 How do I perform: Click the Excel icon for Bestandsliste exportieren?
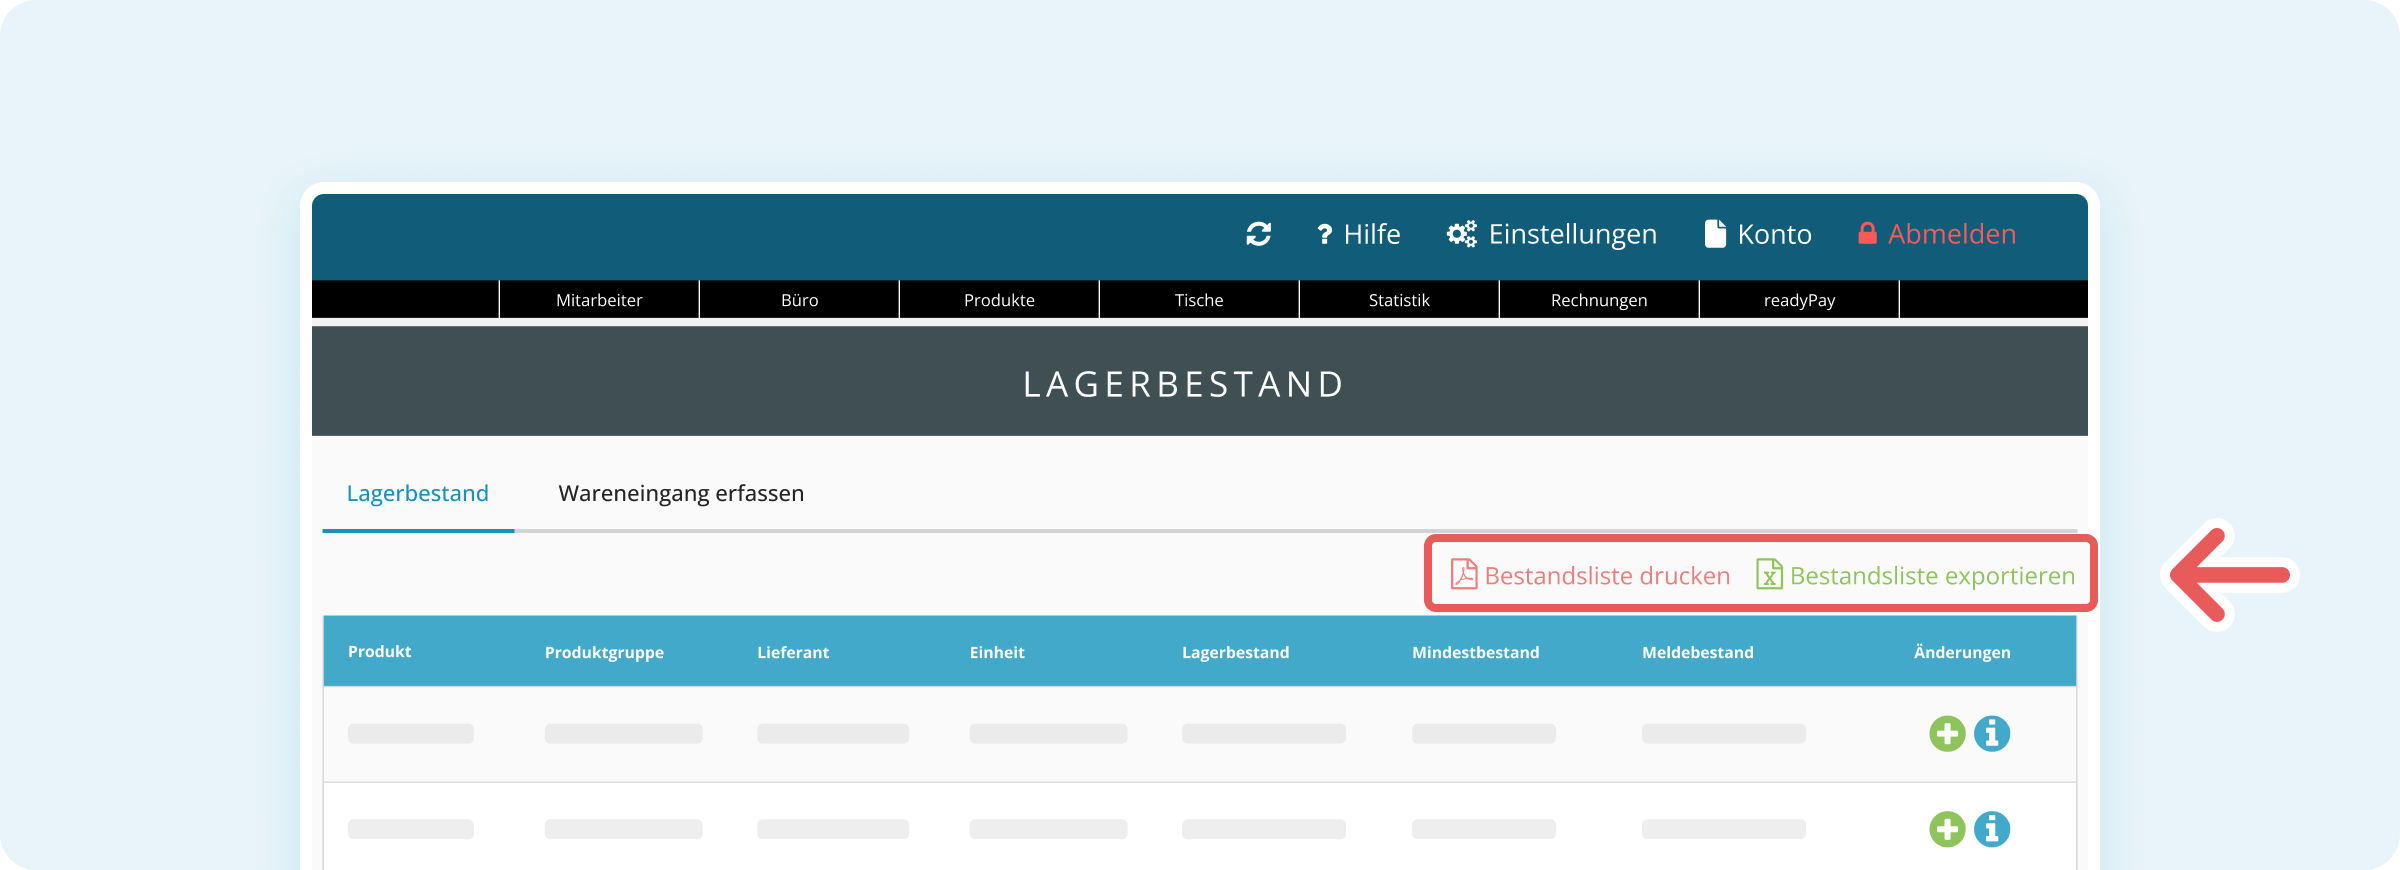click(x=1769, y=574)
